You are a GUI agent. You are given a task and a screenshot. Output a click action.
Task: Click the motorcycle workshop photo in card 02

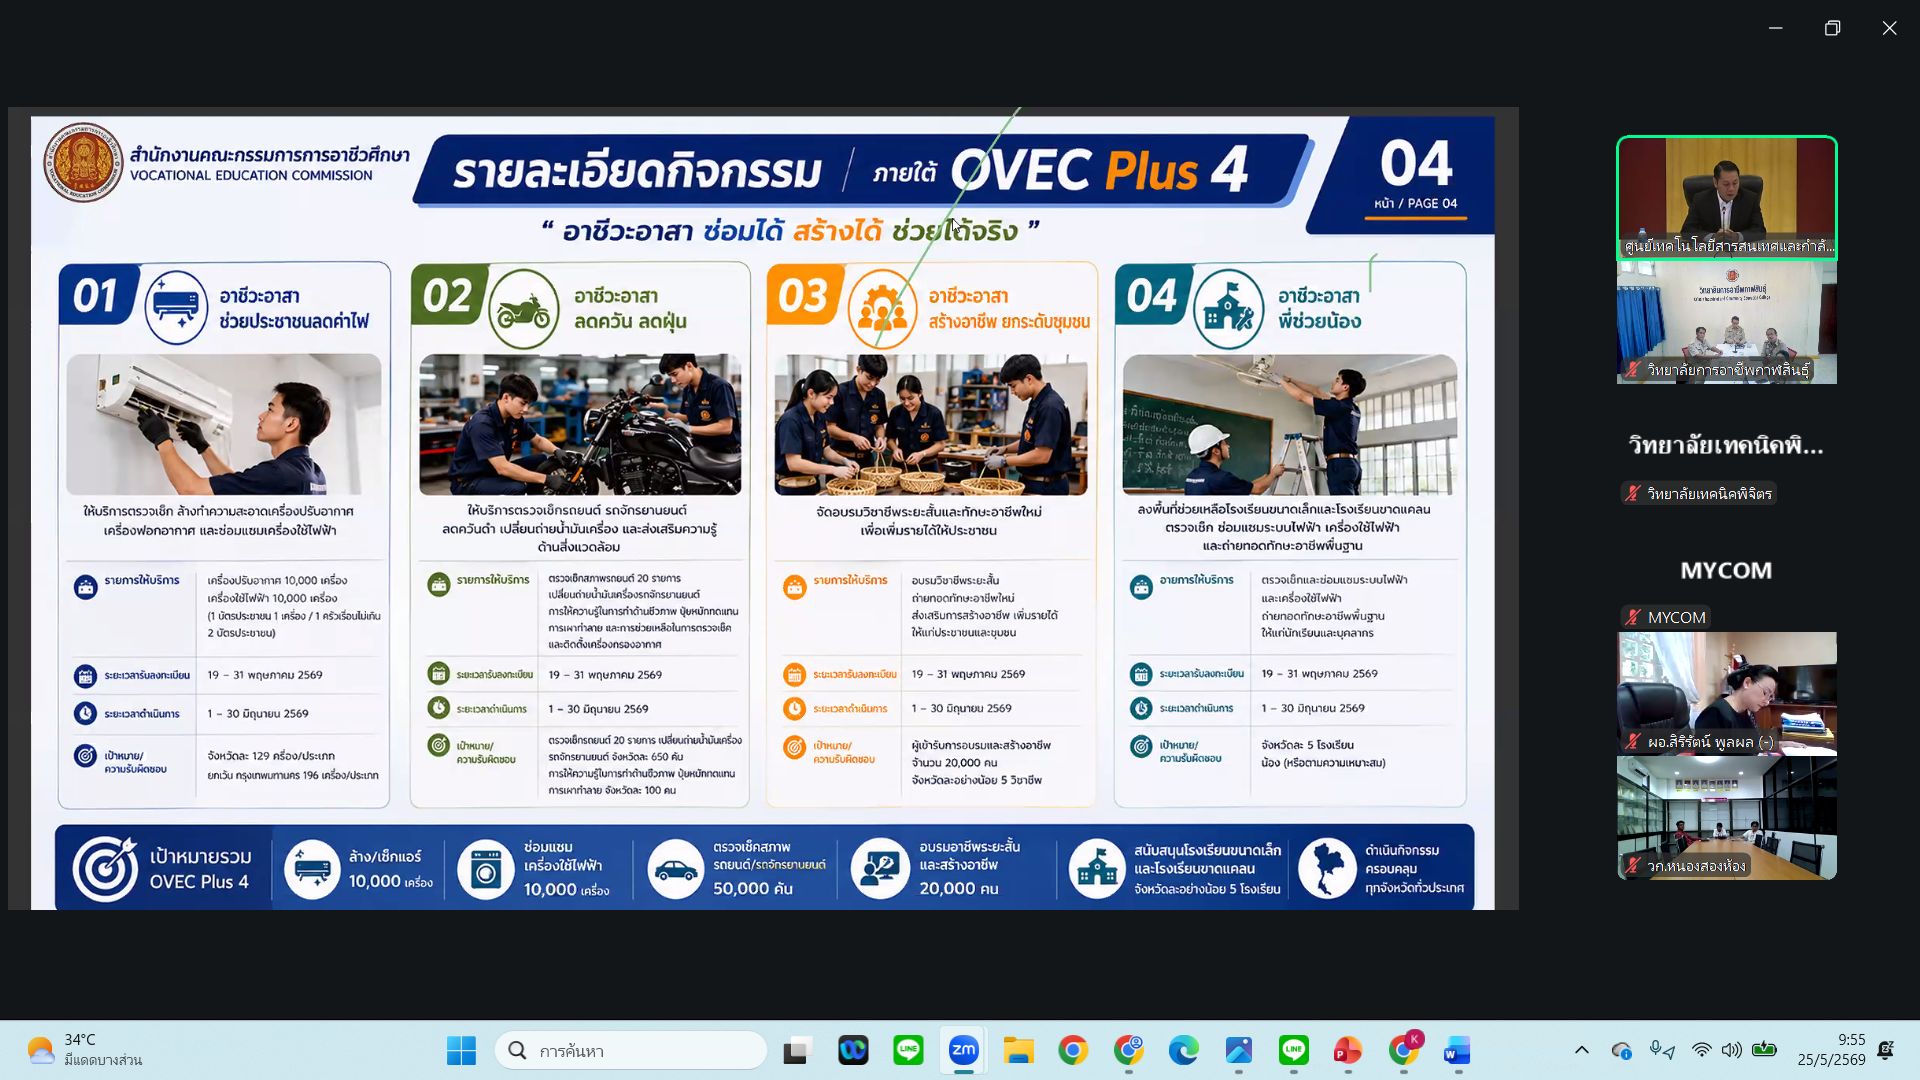(580, 424)
